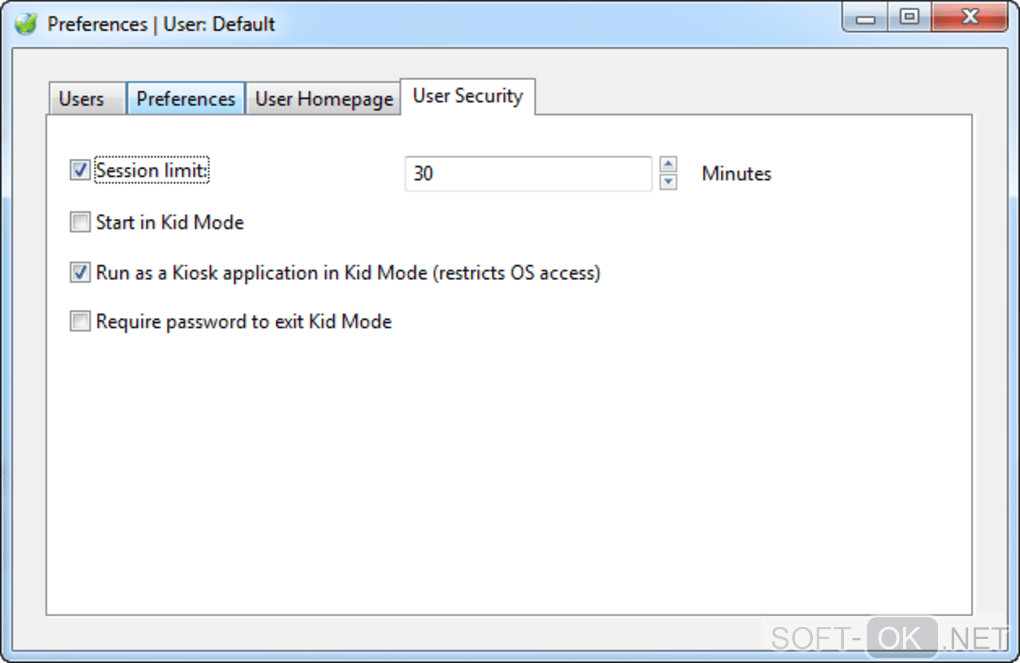
Task: Click the Kiosk application label text
Action: pos(348,272)
